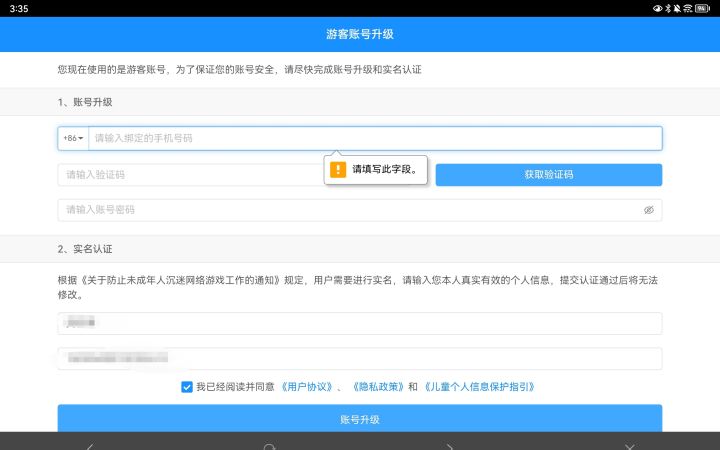Open the +86 country code dropdown
Viewport: 720px width, 450px height.
pos(73,138)
